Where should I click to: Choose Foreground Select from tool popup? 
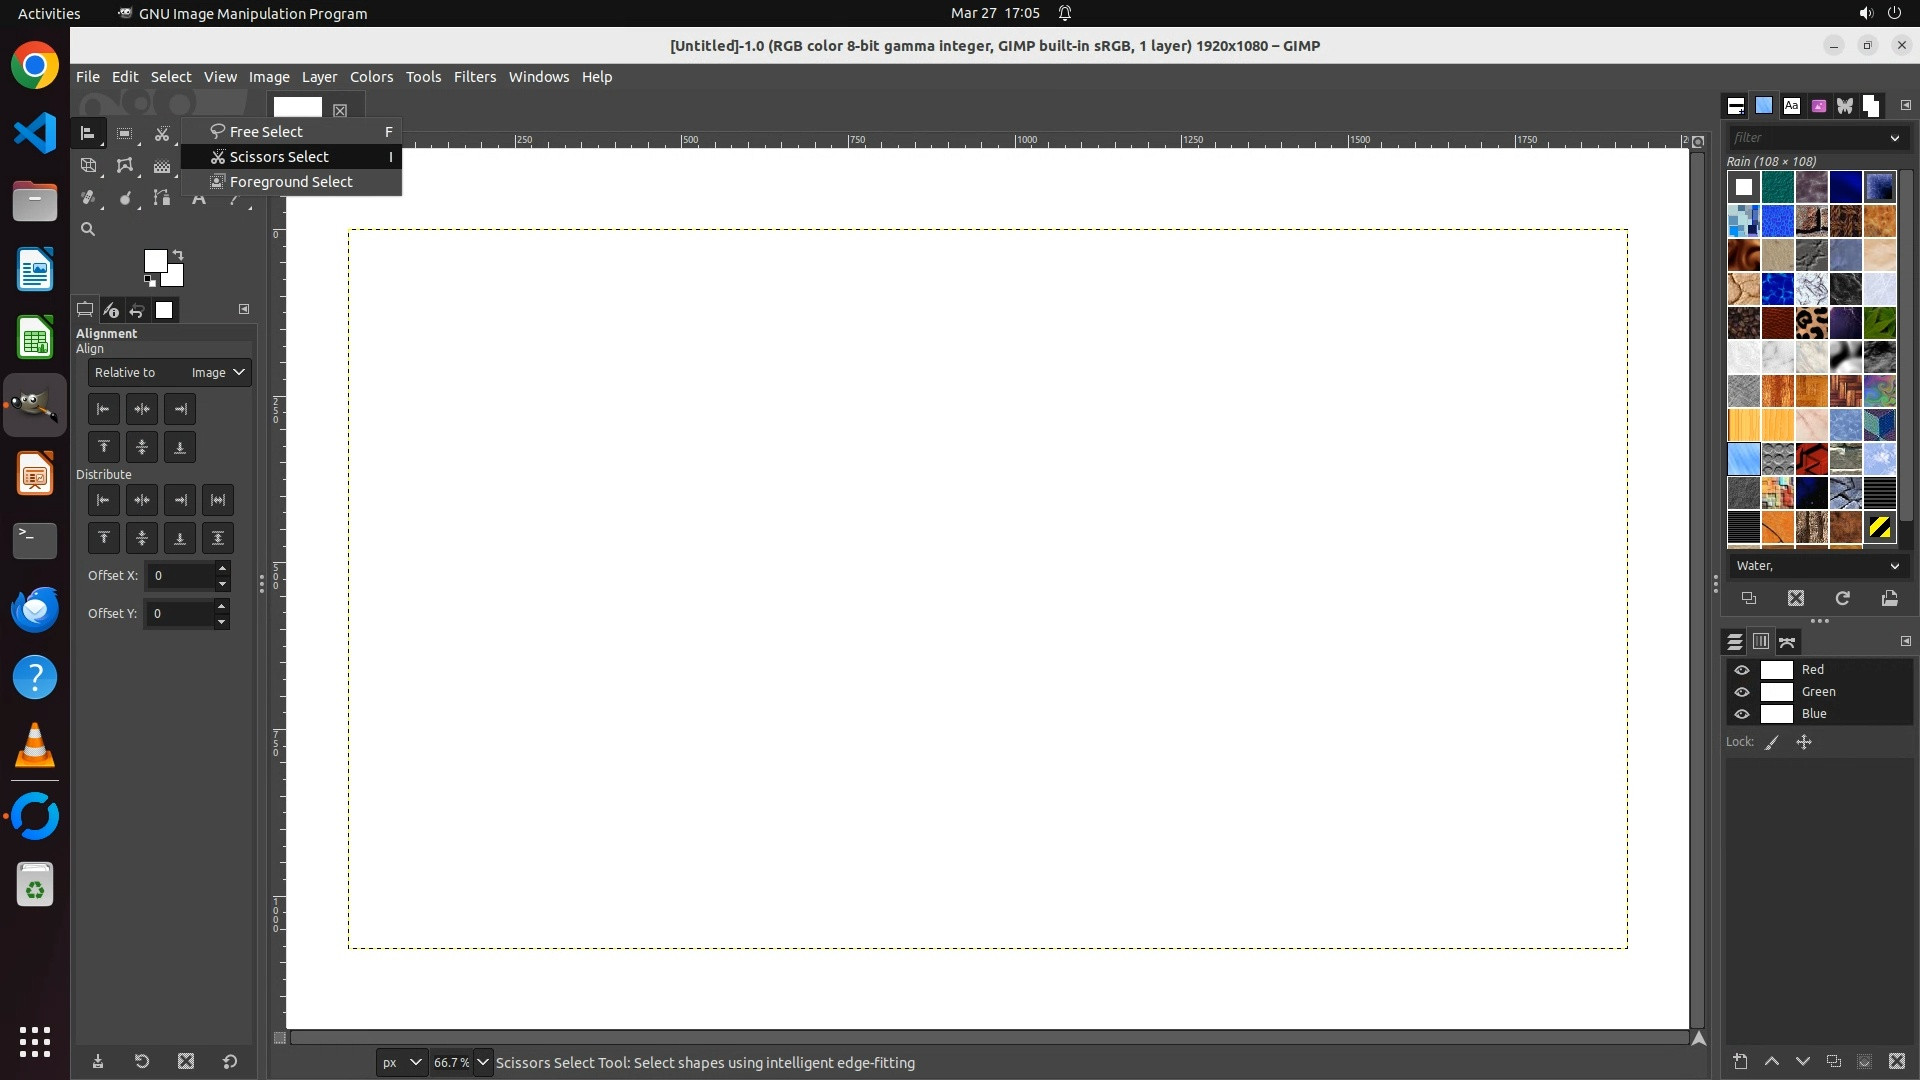(x=290, y=182)
